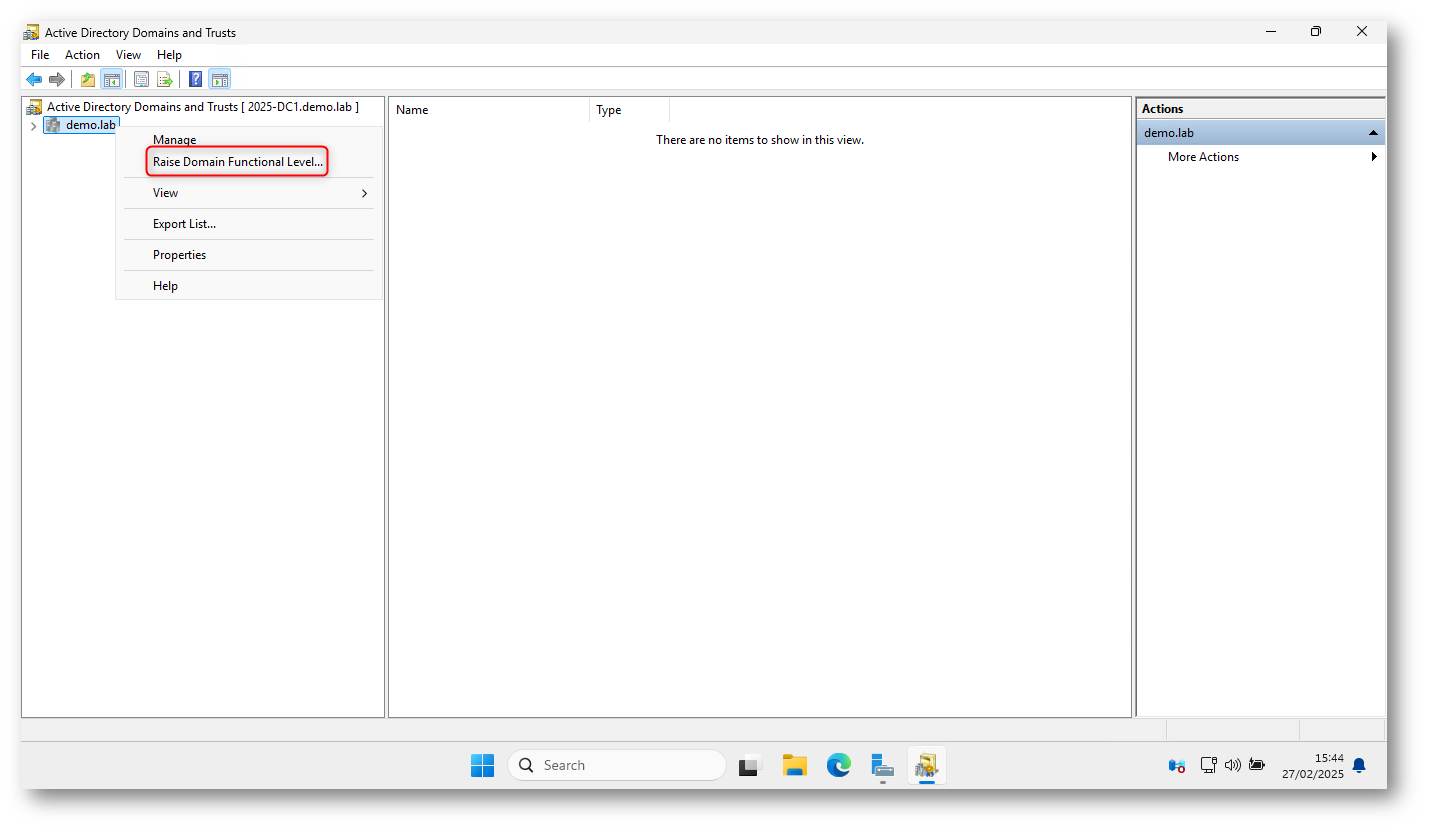The width and height of the screenshot is (1429, 831).
Task: Click More Actions in the Actions pane
Action: point(1203,157)
